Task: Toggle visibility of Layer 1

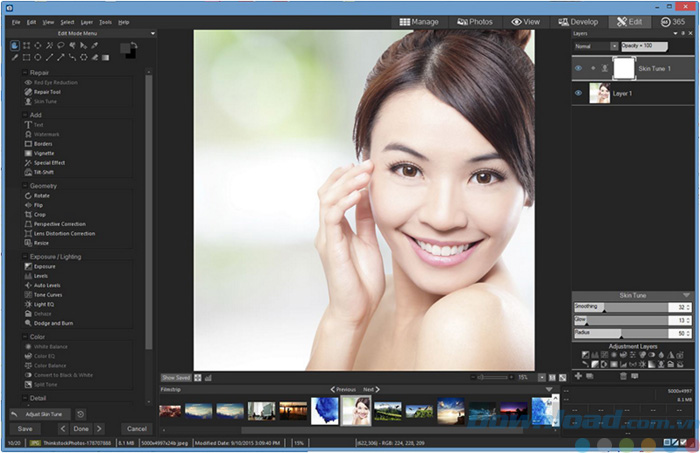Action: 579,93
